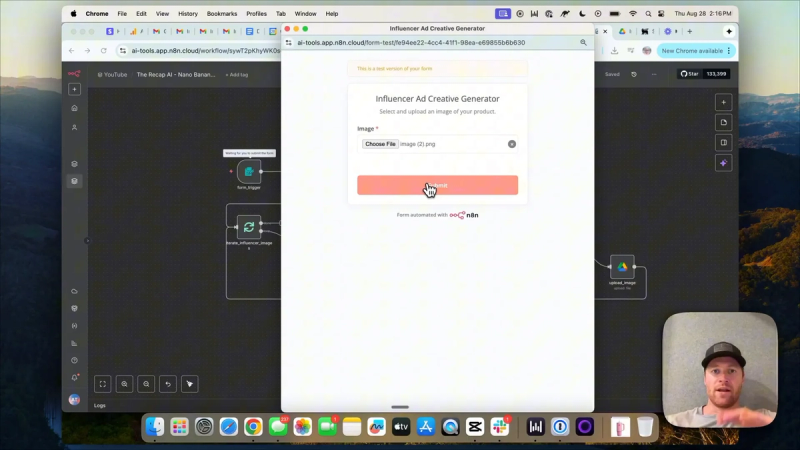Click the Choose File button

[380, 144]
